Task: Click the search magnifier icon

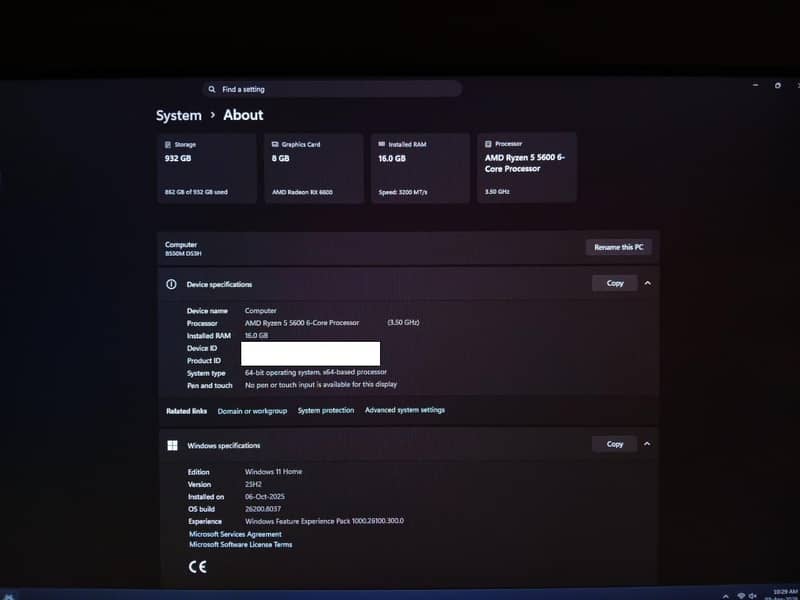Action: coord(212,89)
